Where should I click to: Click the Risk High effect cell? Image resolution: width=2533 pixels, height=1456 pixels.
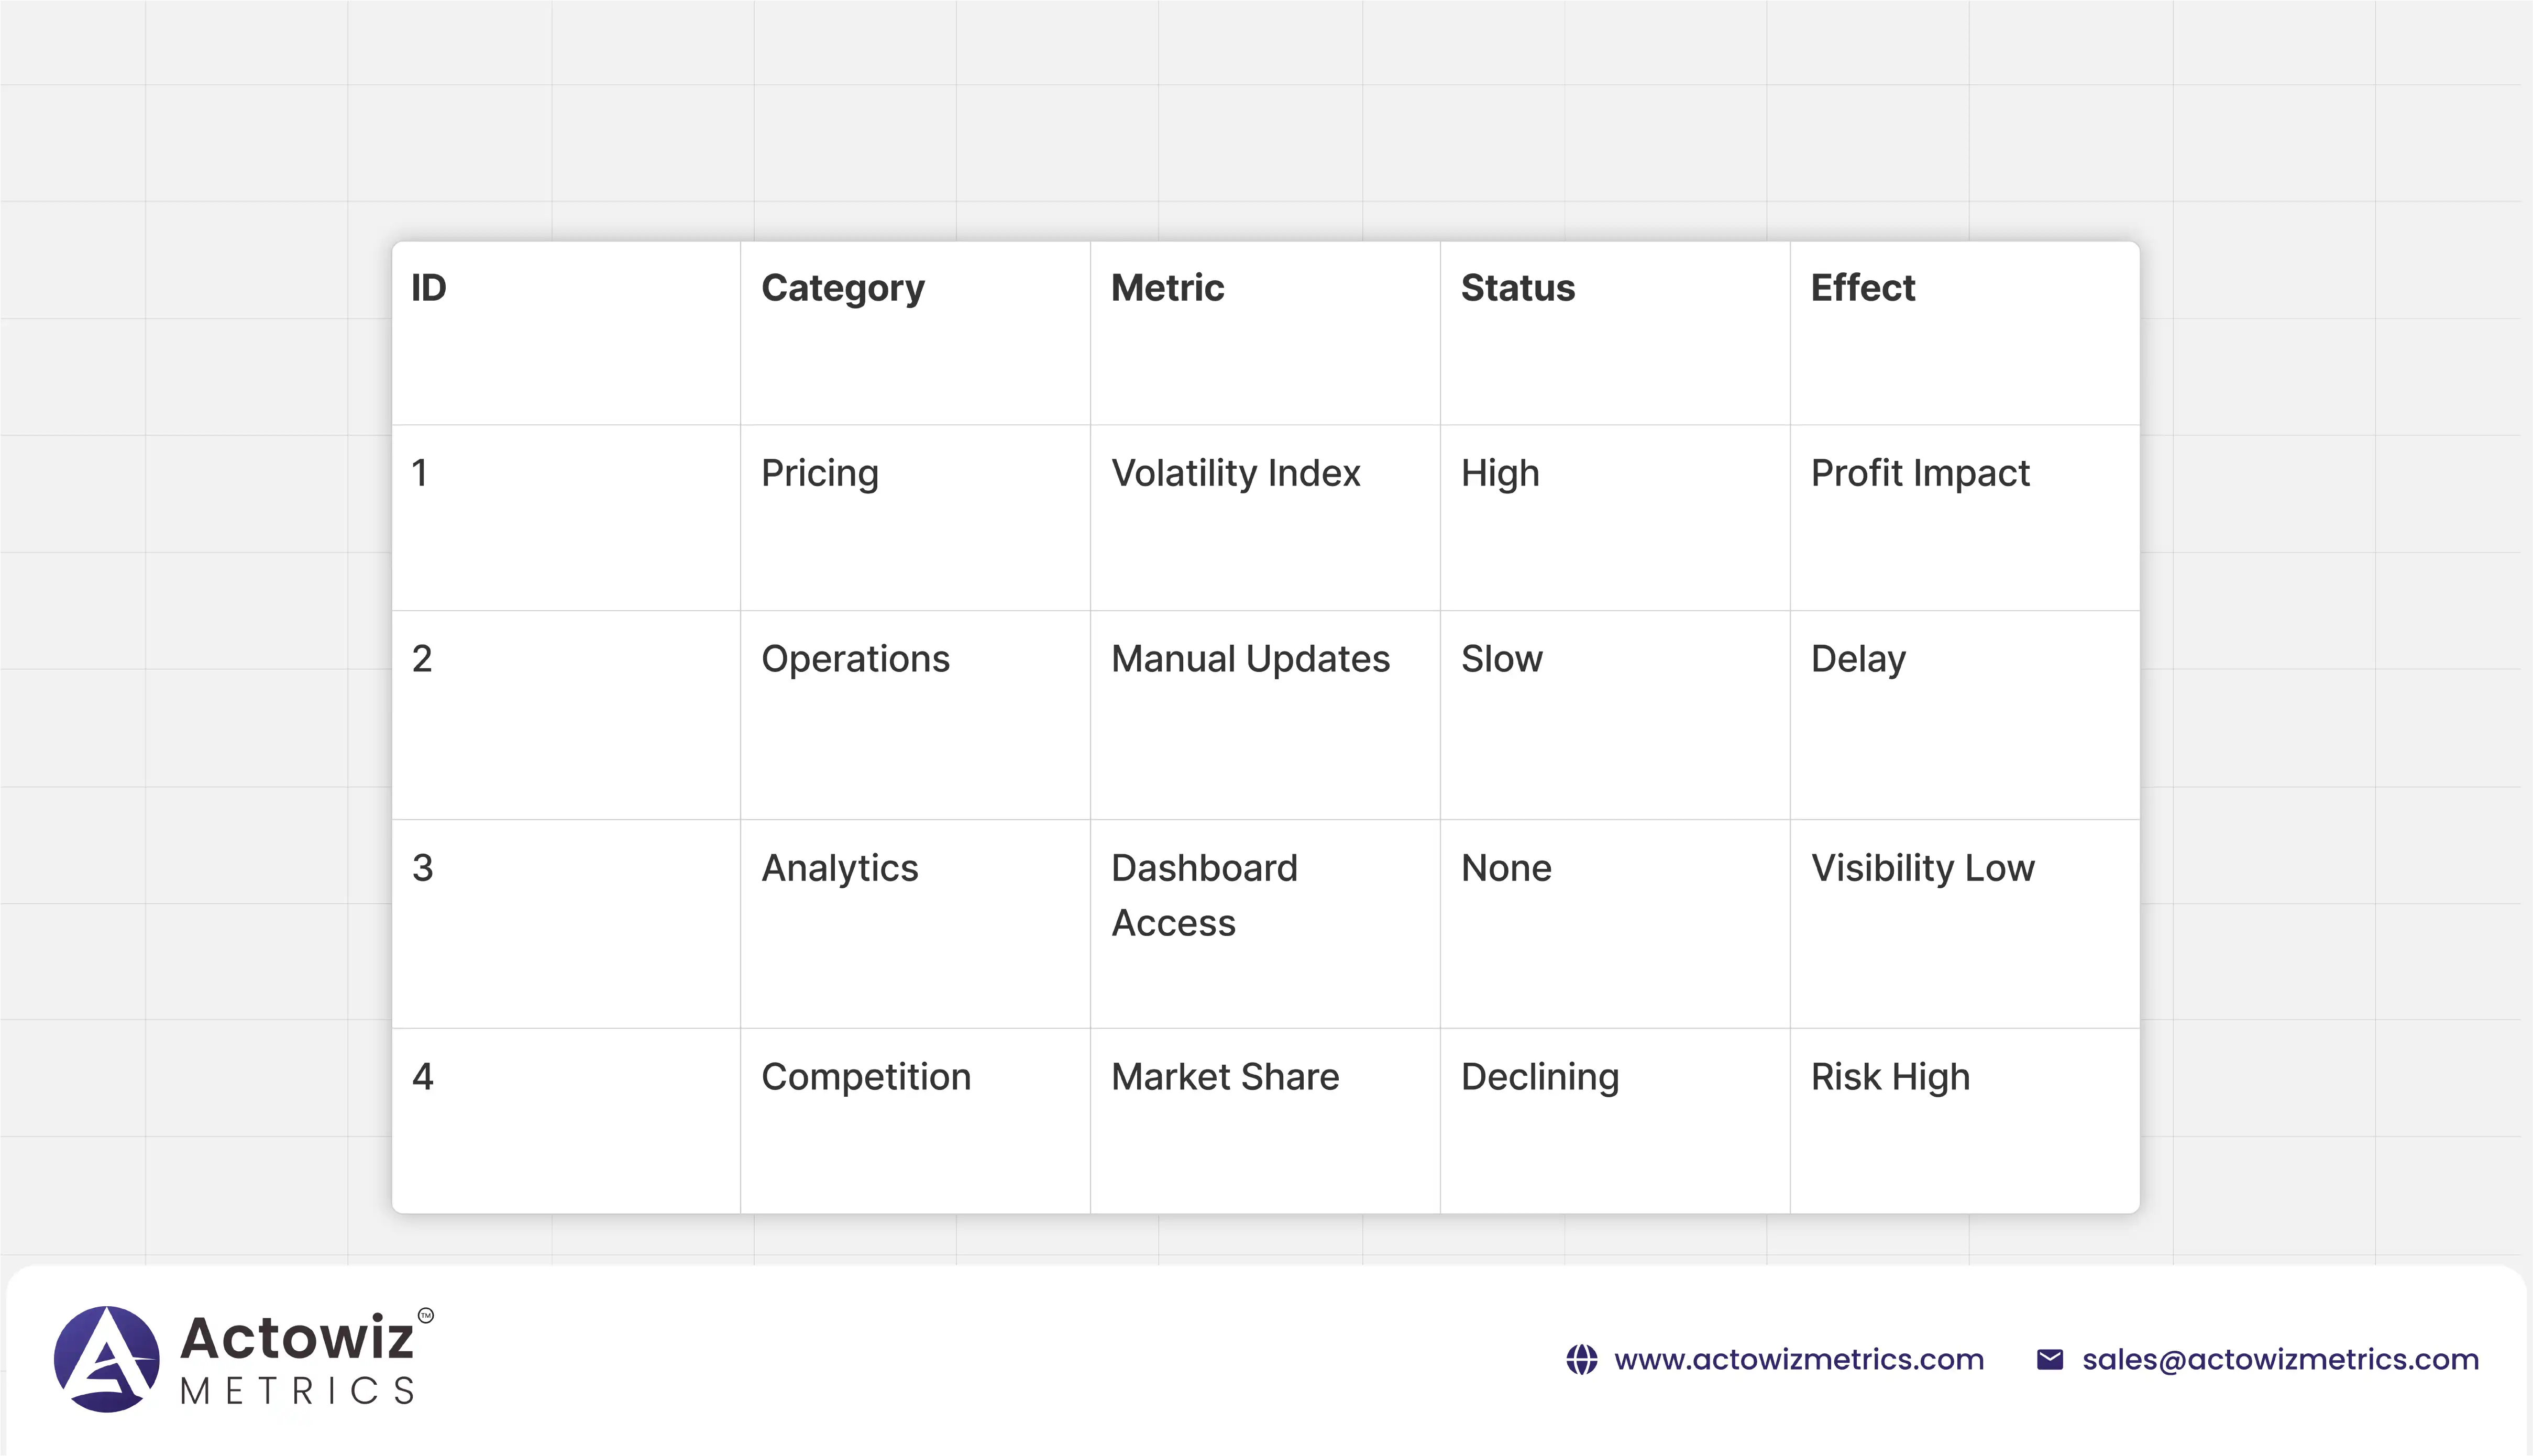coord(1890,1077)
